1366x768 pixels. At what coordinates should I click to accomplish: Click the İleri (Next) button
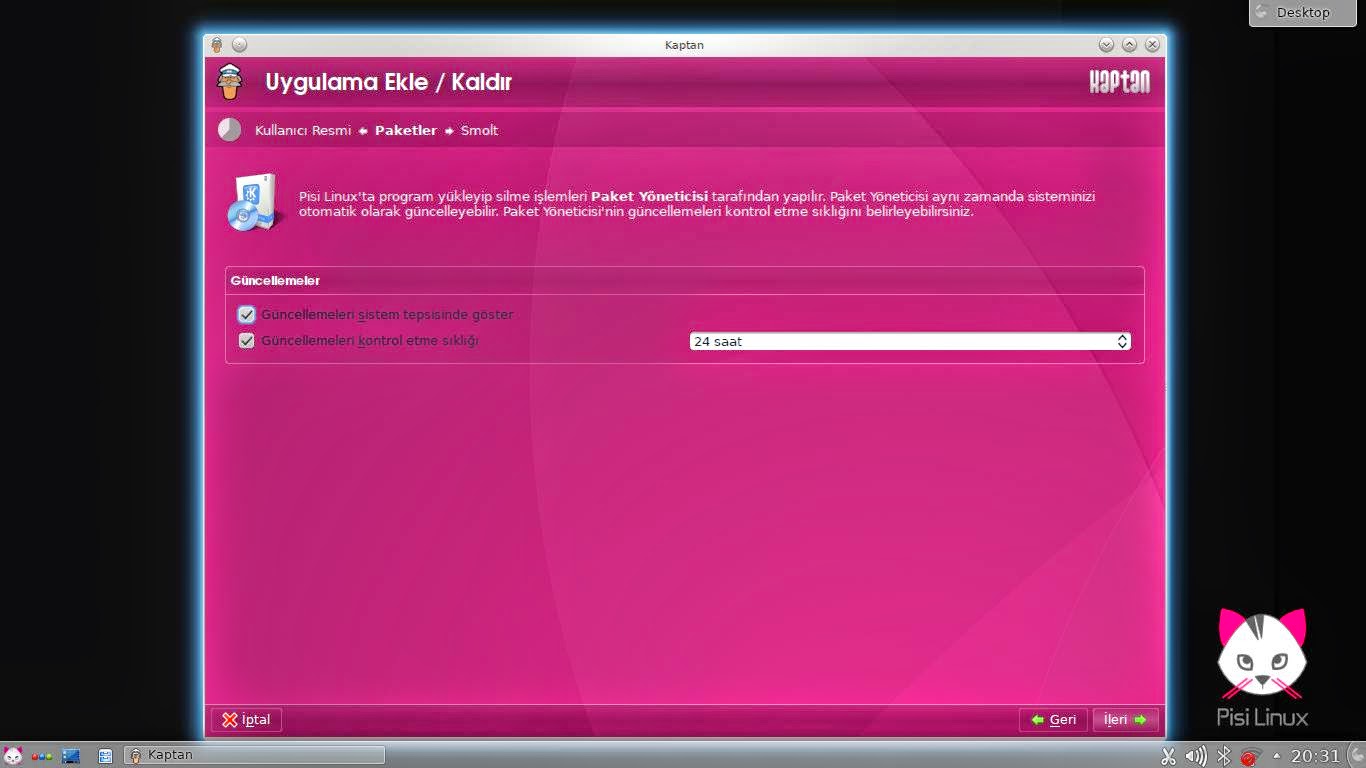coord(1126,720)
